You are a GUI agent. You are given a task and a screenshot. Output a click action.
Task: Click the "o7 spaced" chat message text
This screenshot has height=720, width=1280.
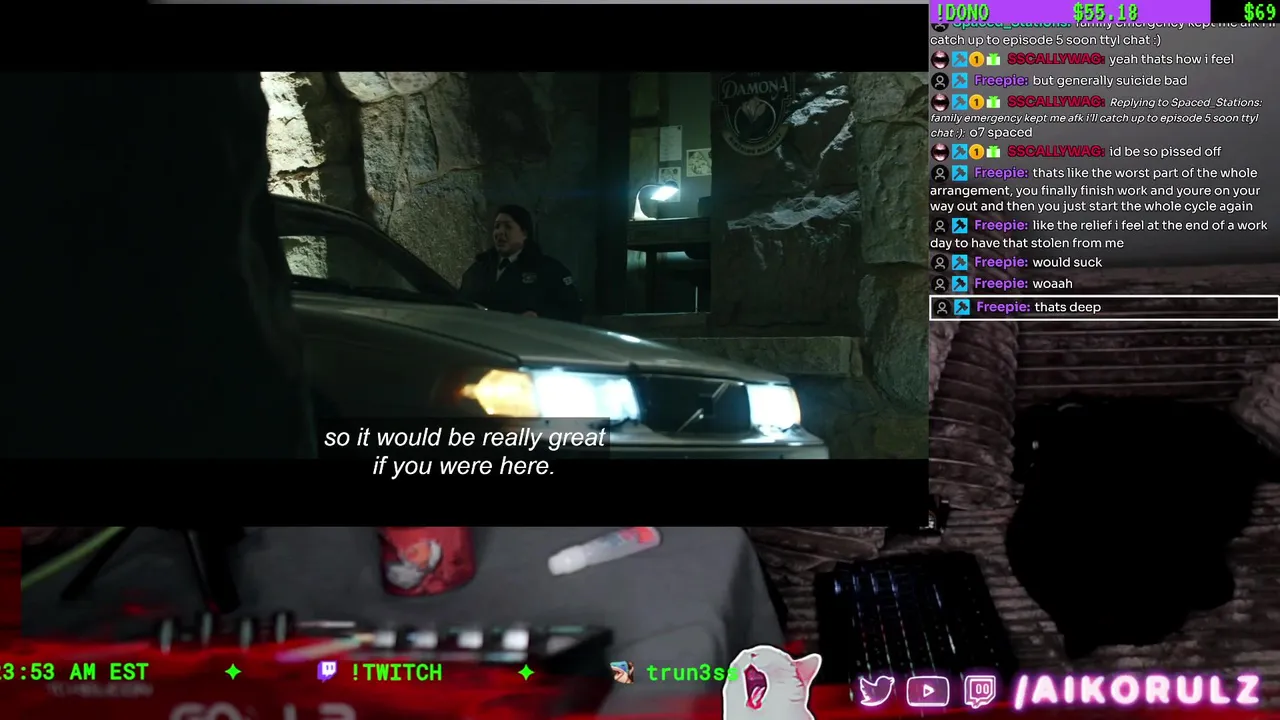(1000, 133)
